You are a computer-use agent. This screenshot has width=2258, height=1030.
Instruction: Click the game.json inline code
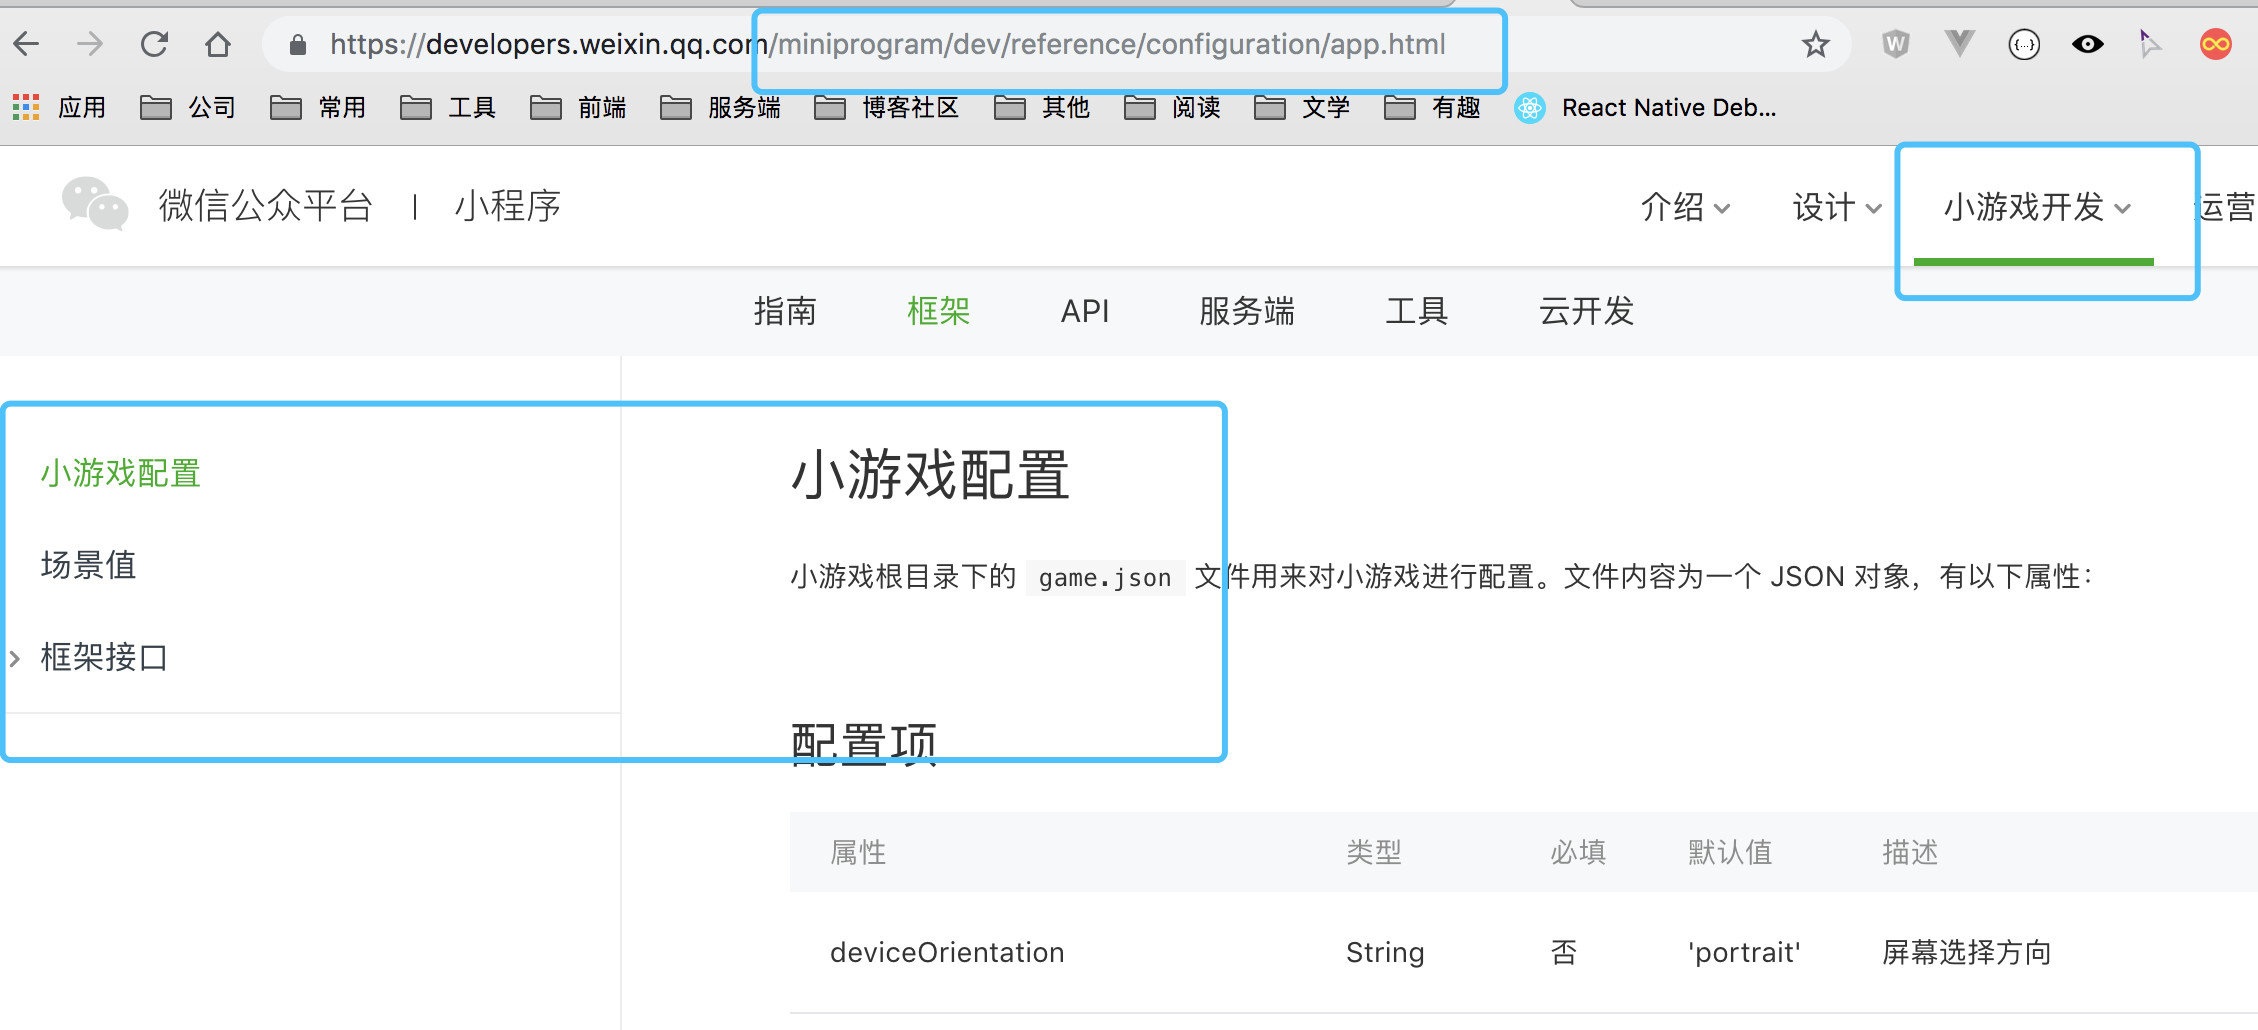tap(1105, 577)
